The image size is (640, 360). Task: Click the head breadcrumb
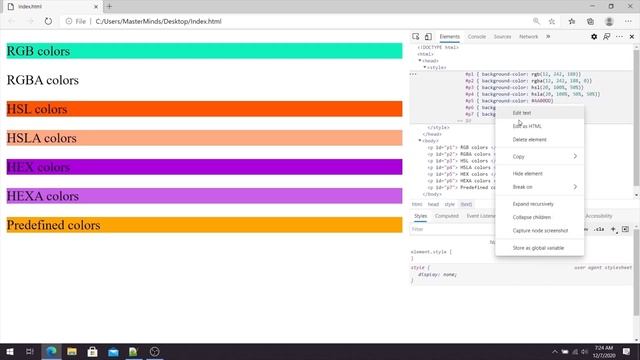click(x=433, y=204)
